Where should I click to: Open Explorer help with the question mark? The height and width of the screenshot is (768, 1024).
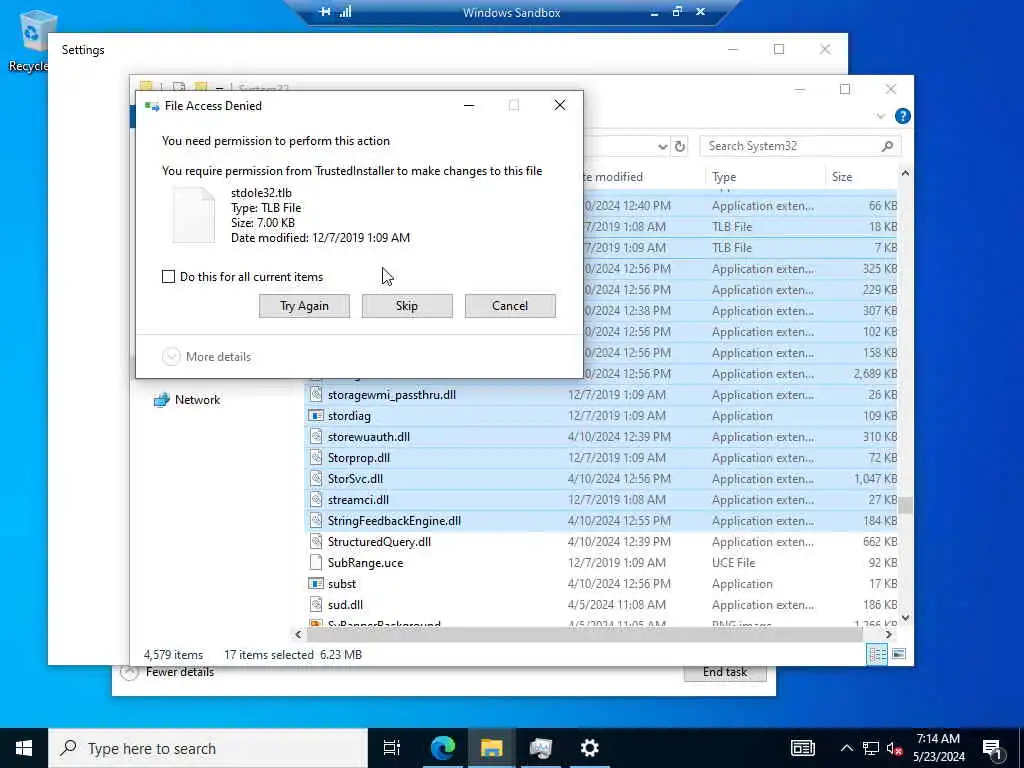click(903, 116)
